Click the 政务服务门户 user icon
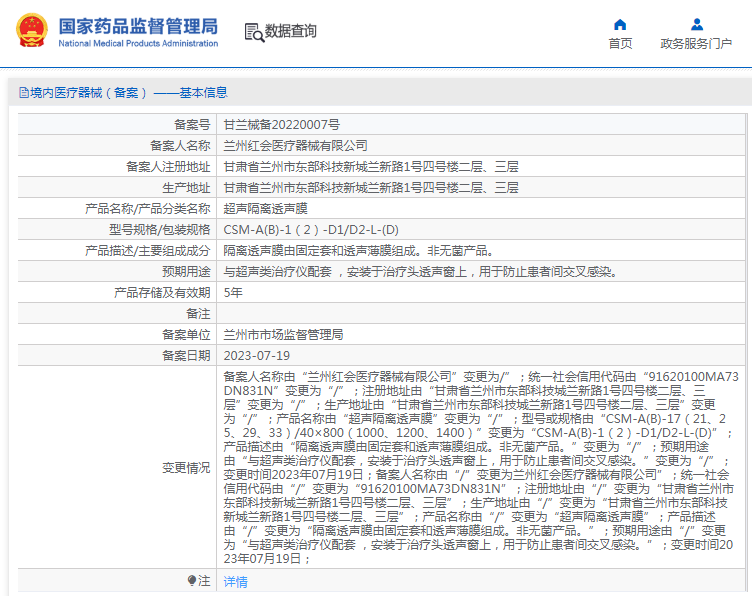The image size is (752, 596). point(697,24)
